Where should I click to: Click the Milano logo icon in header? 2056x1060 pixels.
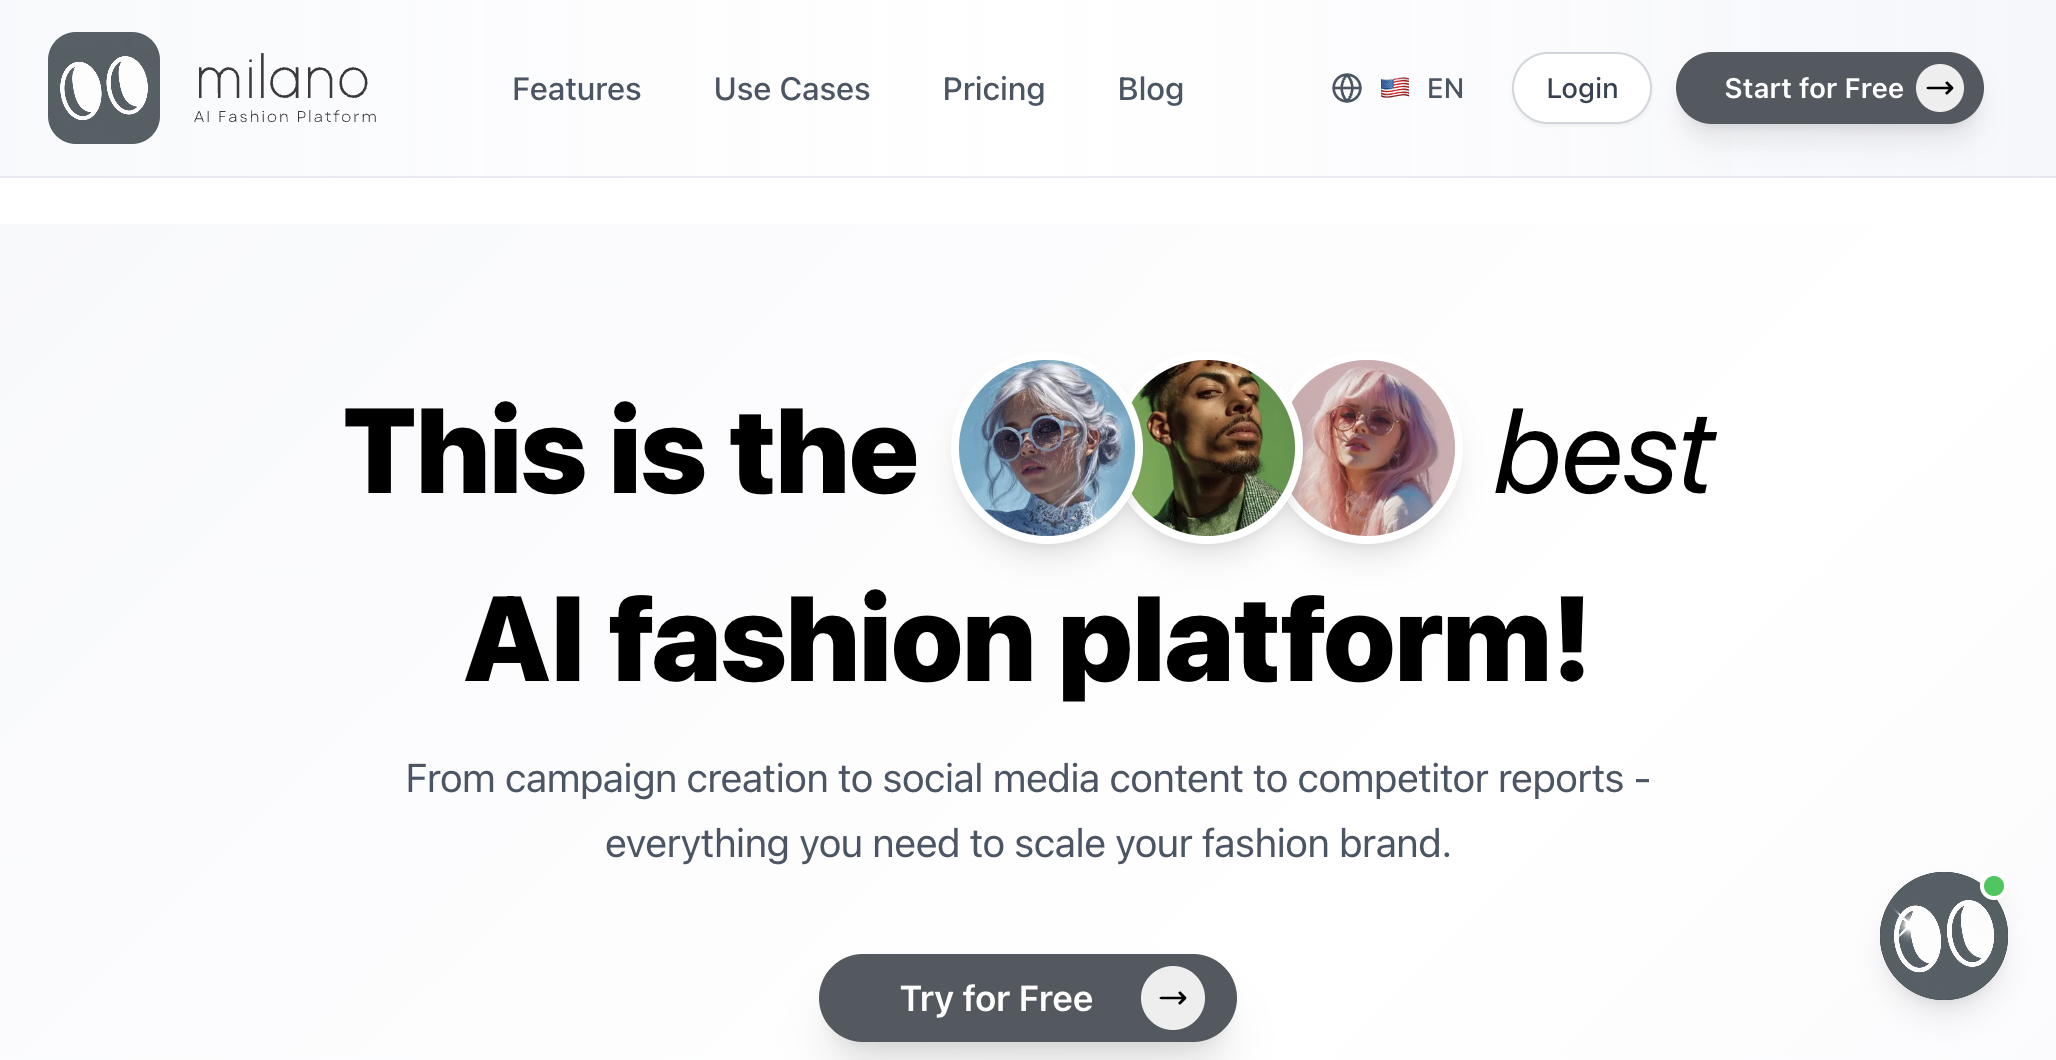click(104, 88)
